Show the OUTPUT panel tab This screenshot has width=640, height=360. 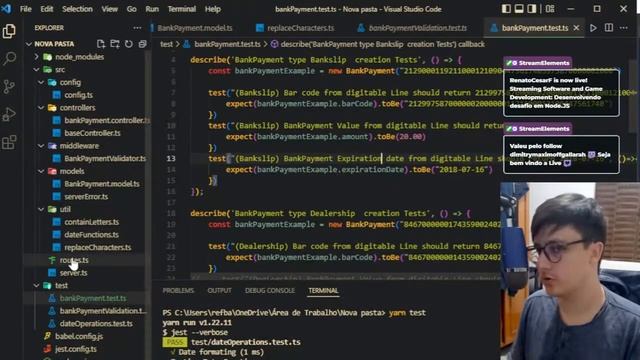click(x=219, y=290)
